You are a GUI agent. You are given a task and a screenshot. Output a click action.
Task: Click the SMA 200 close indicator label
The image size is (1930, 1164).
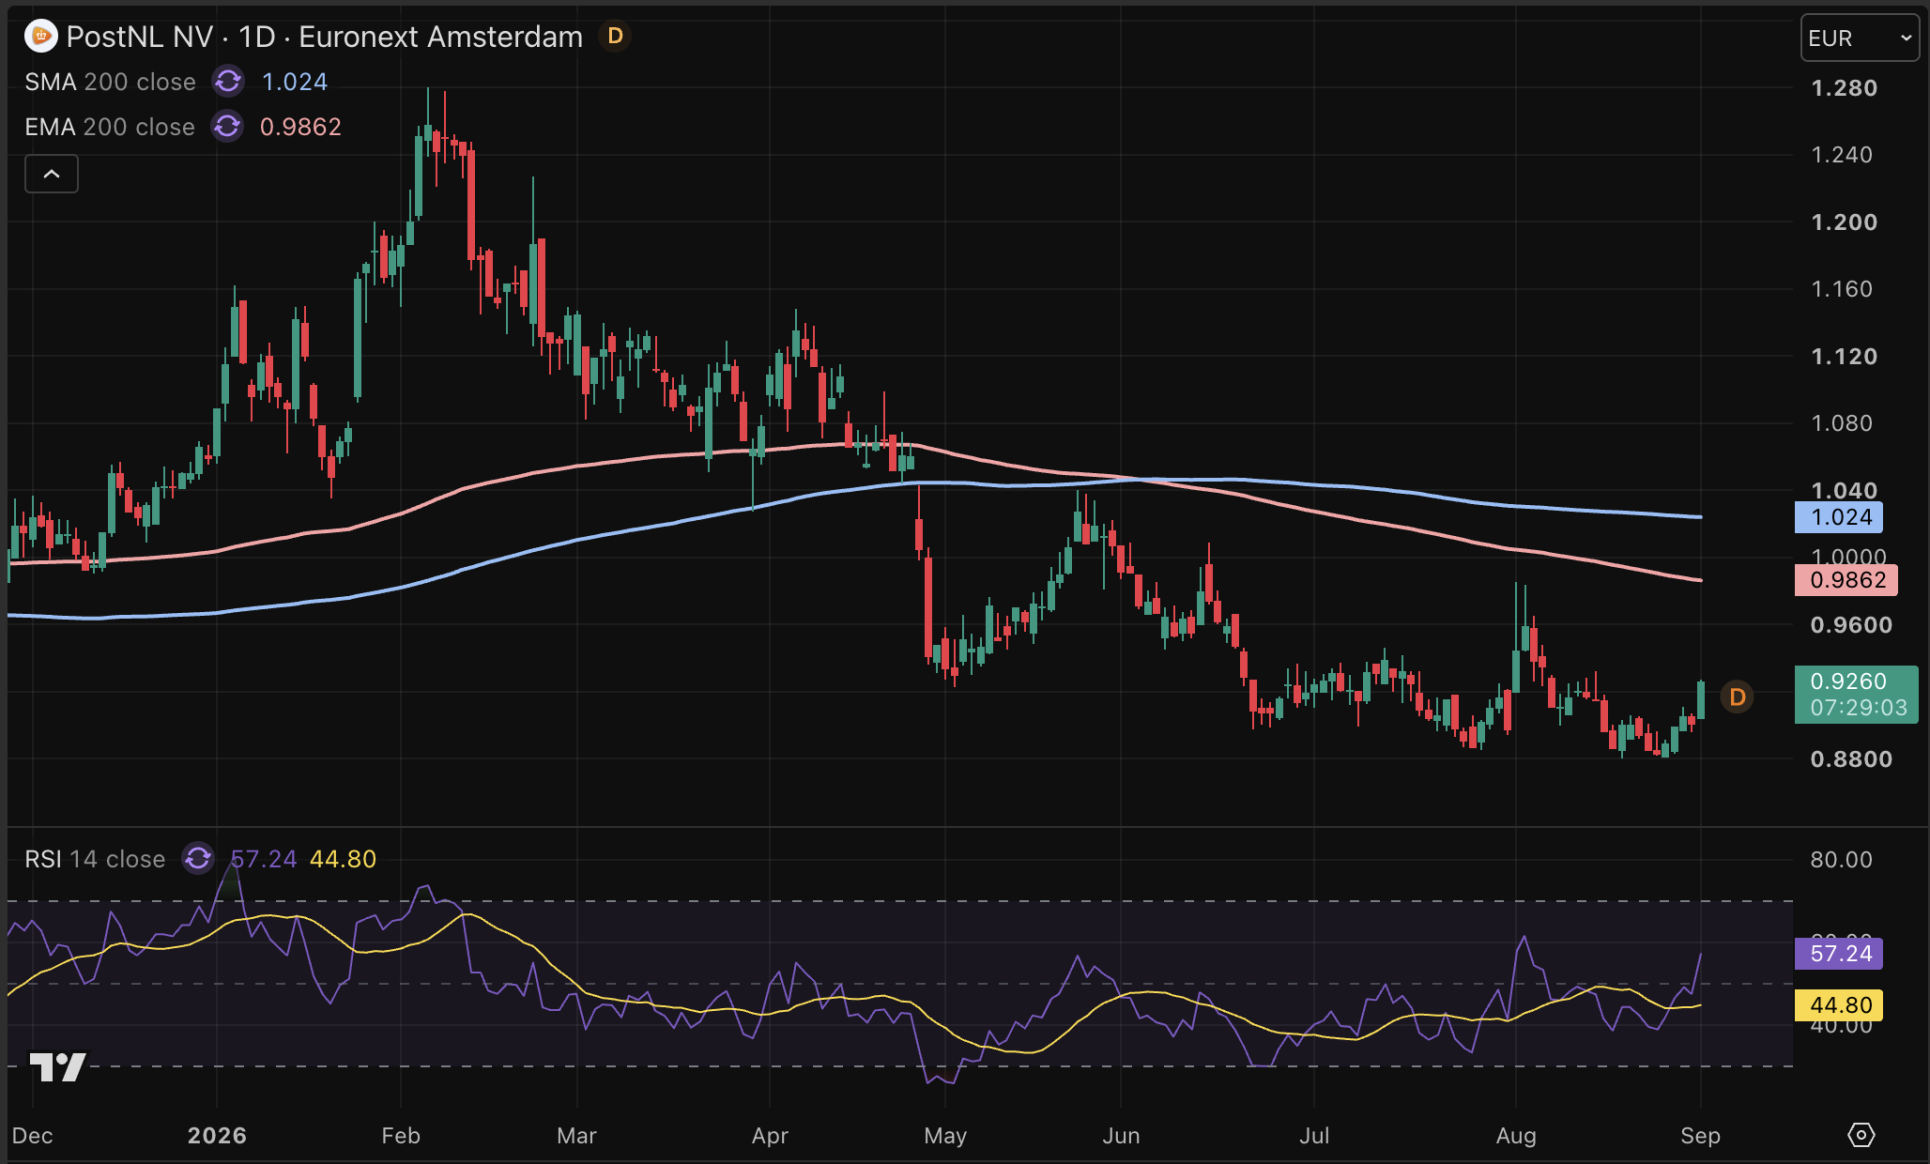(x=110, y=82)
